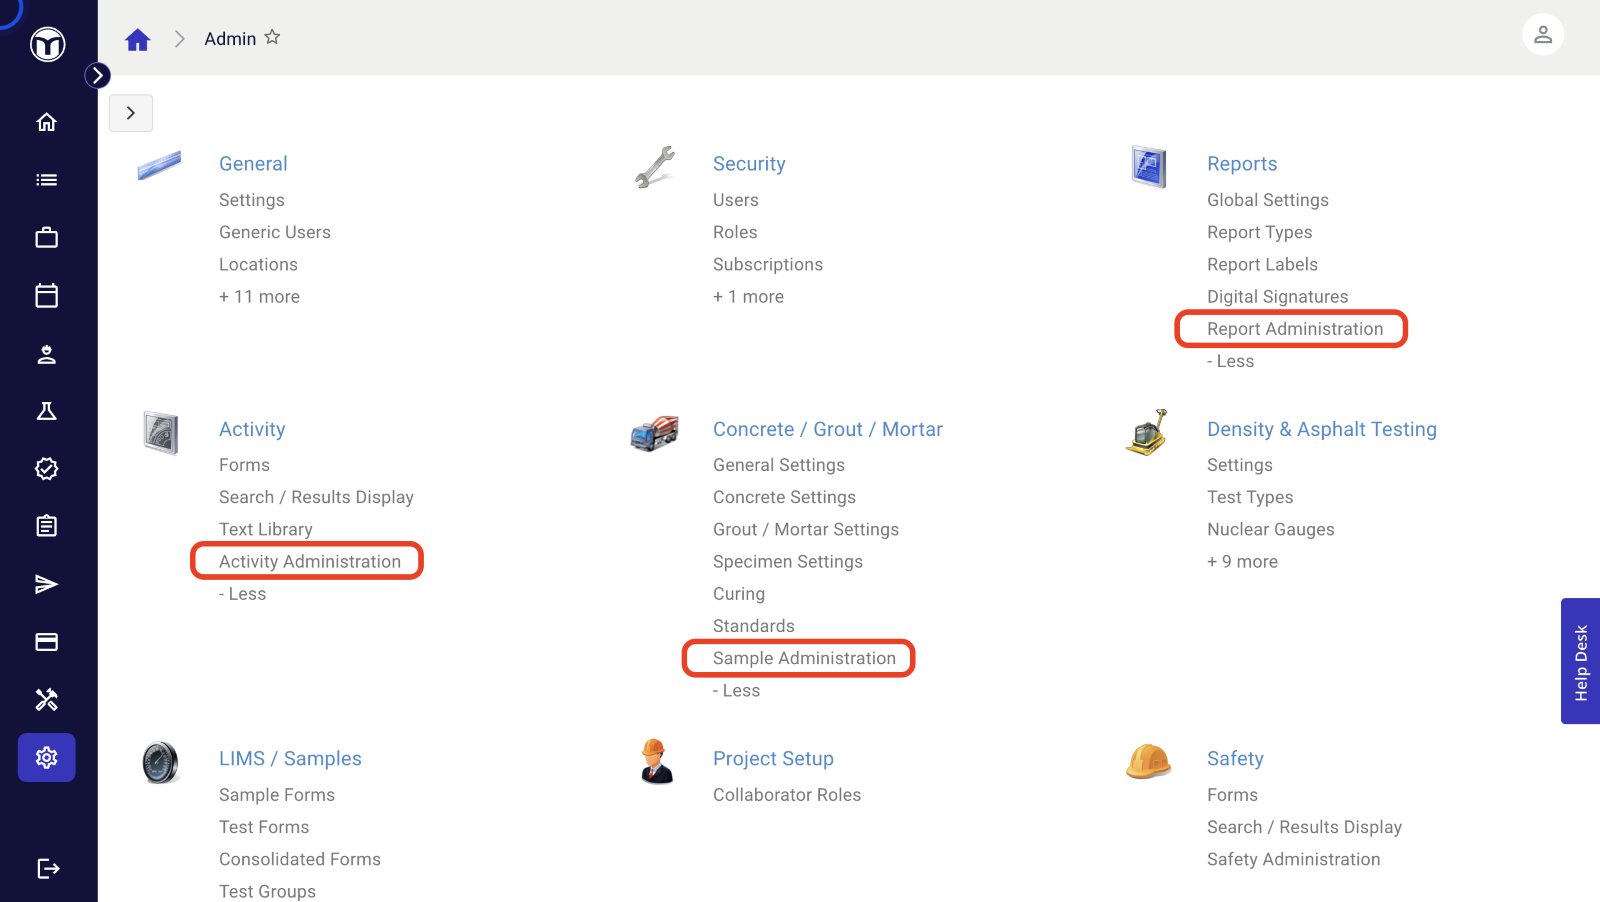Click the user profile avatar icon
The image size is (1600, 902).
1543,35
